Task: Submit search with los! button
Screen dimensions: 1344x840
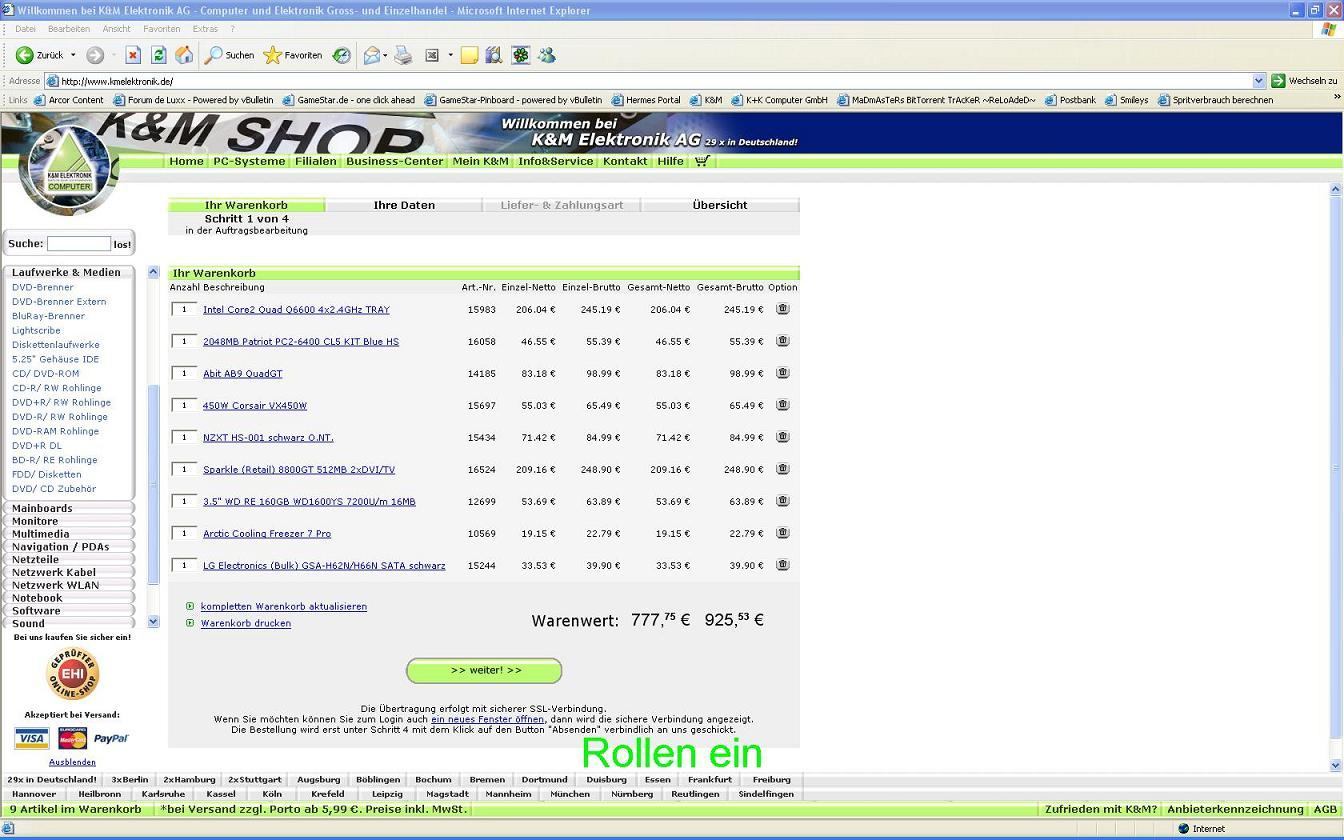Action: pos(122,244)
